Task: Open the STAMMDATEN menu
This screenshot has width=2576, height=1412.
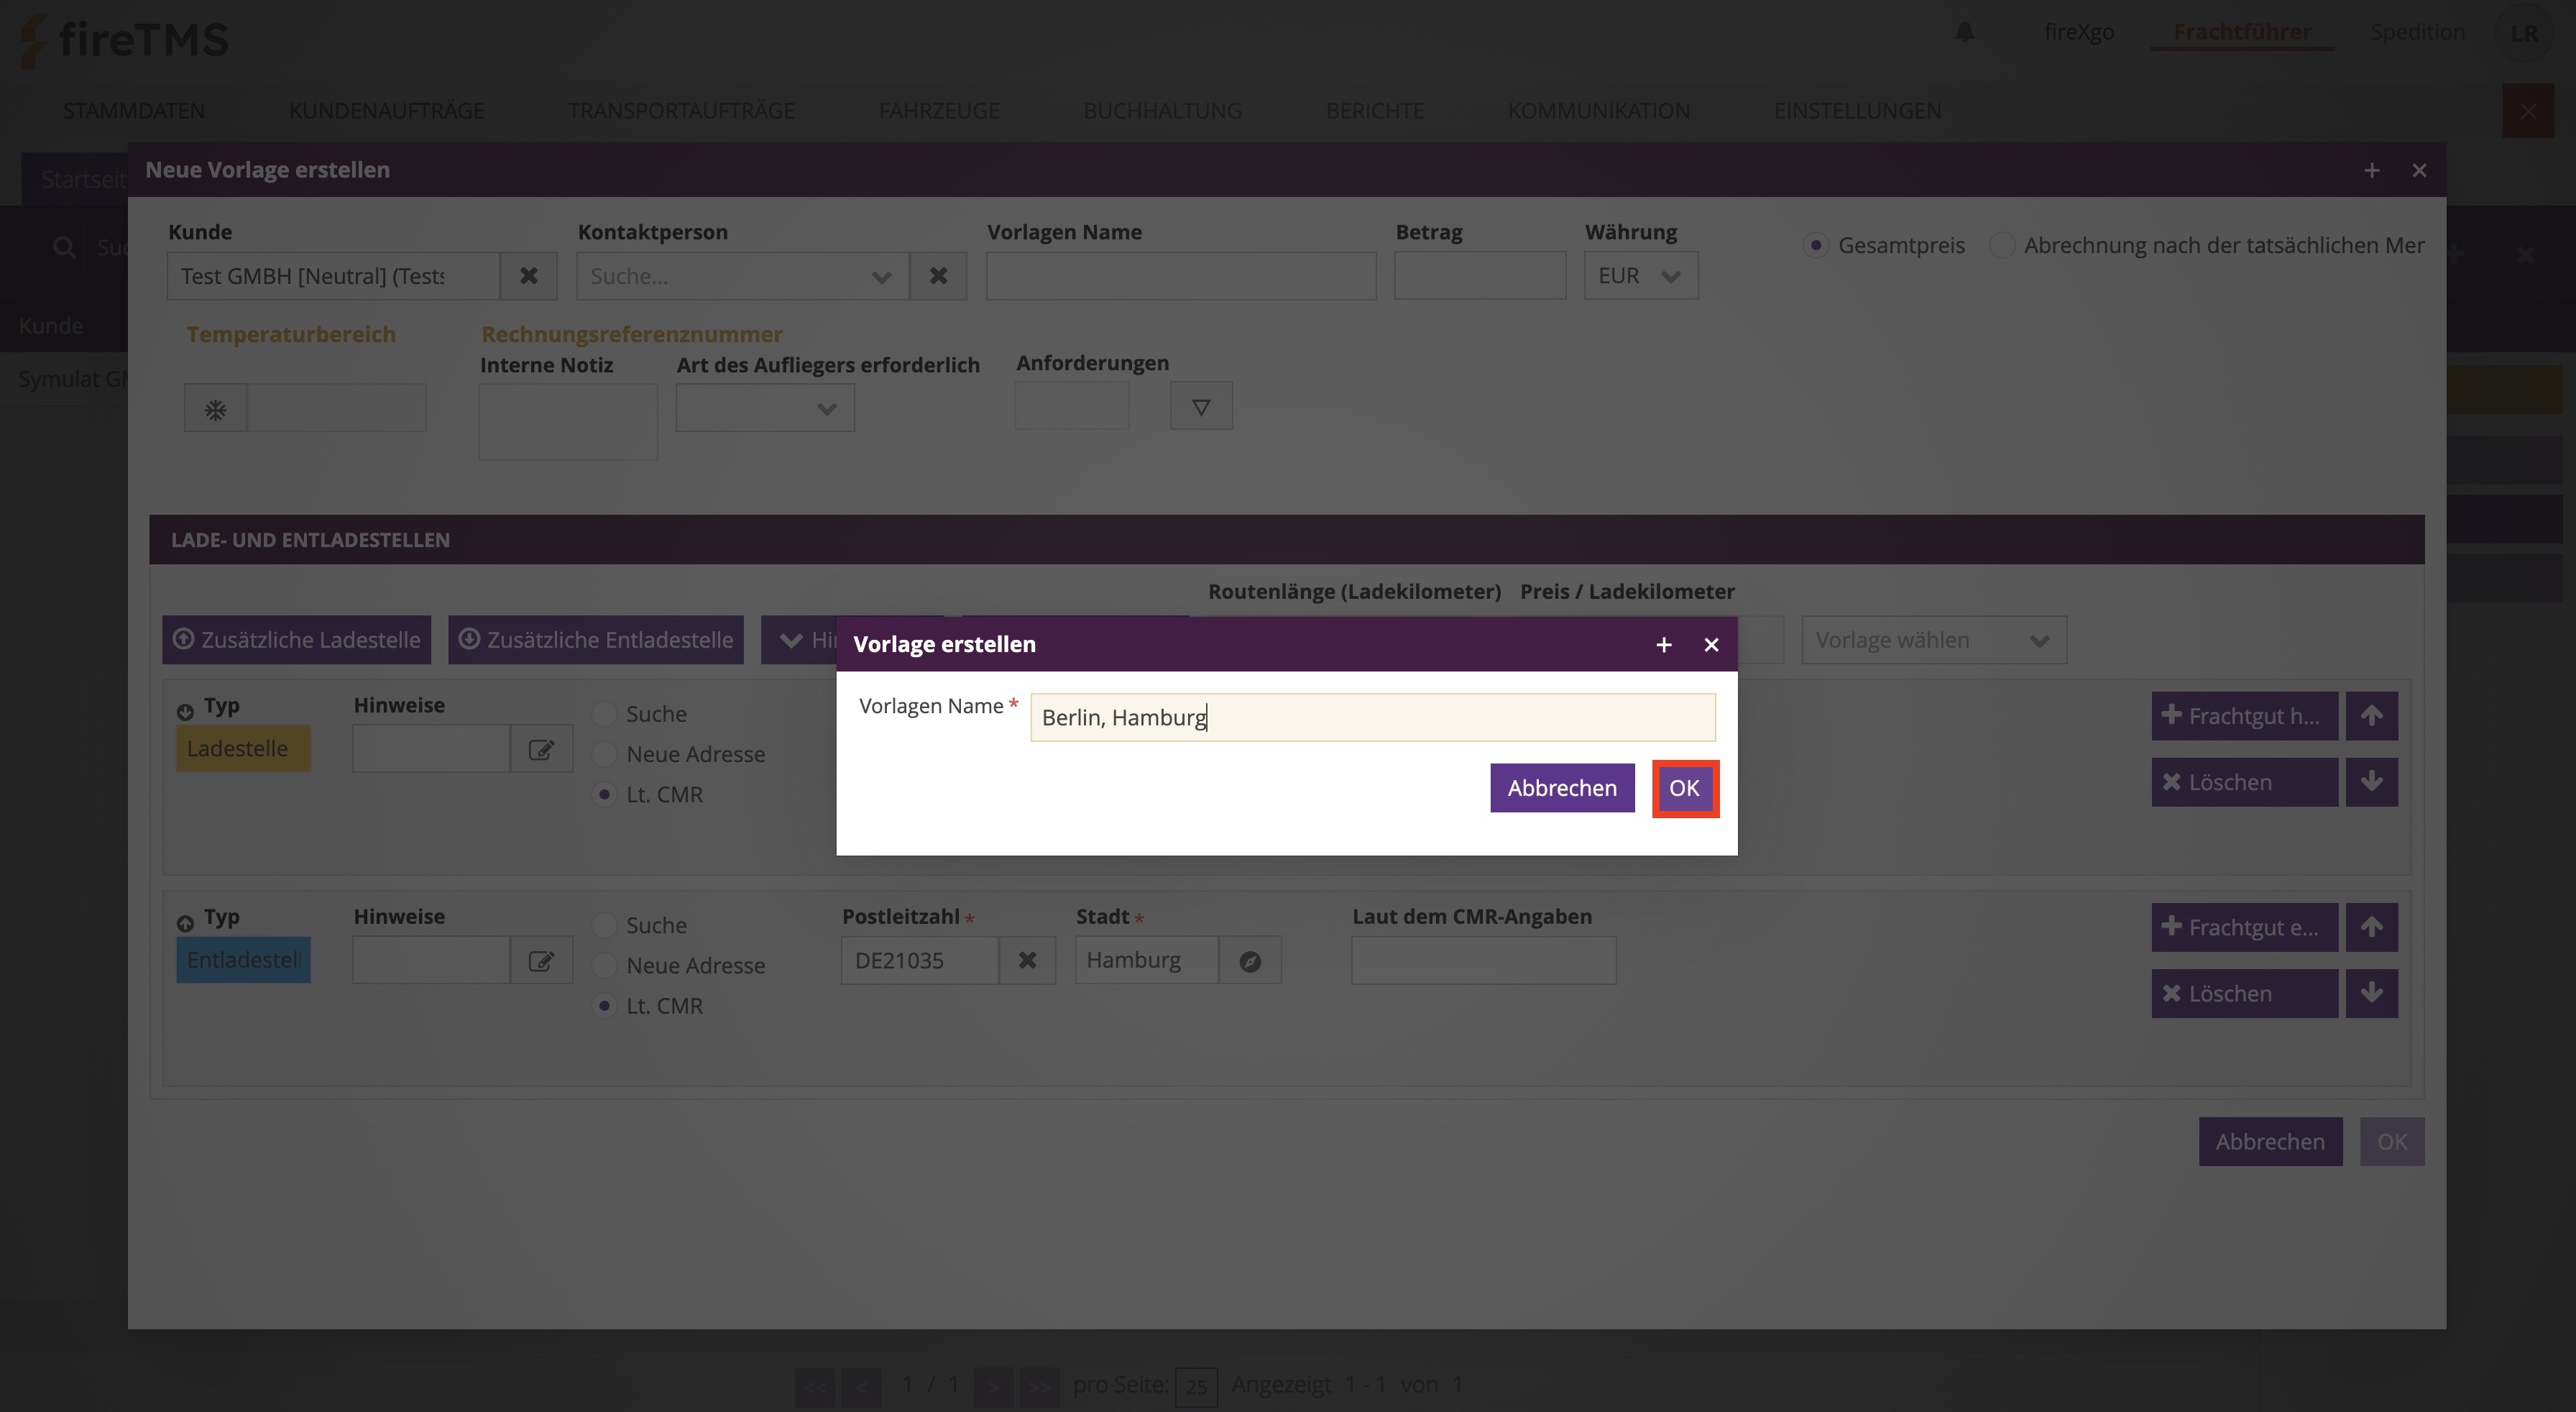Action: click(x=134, y=111)
